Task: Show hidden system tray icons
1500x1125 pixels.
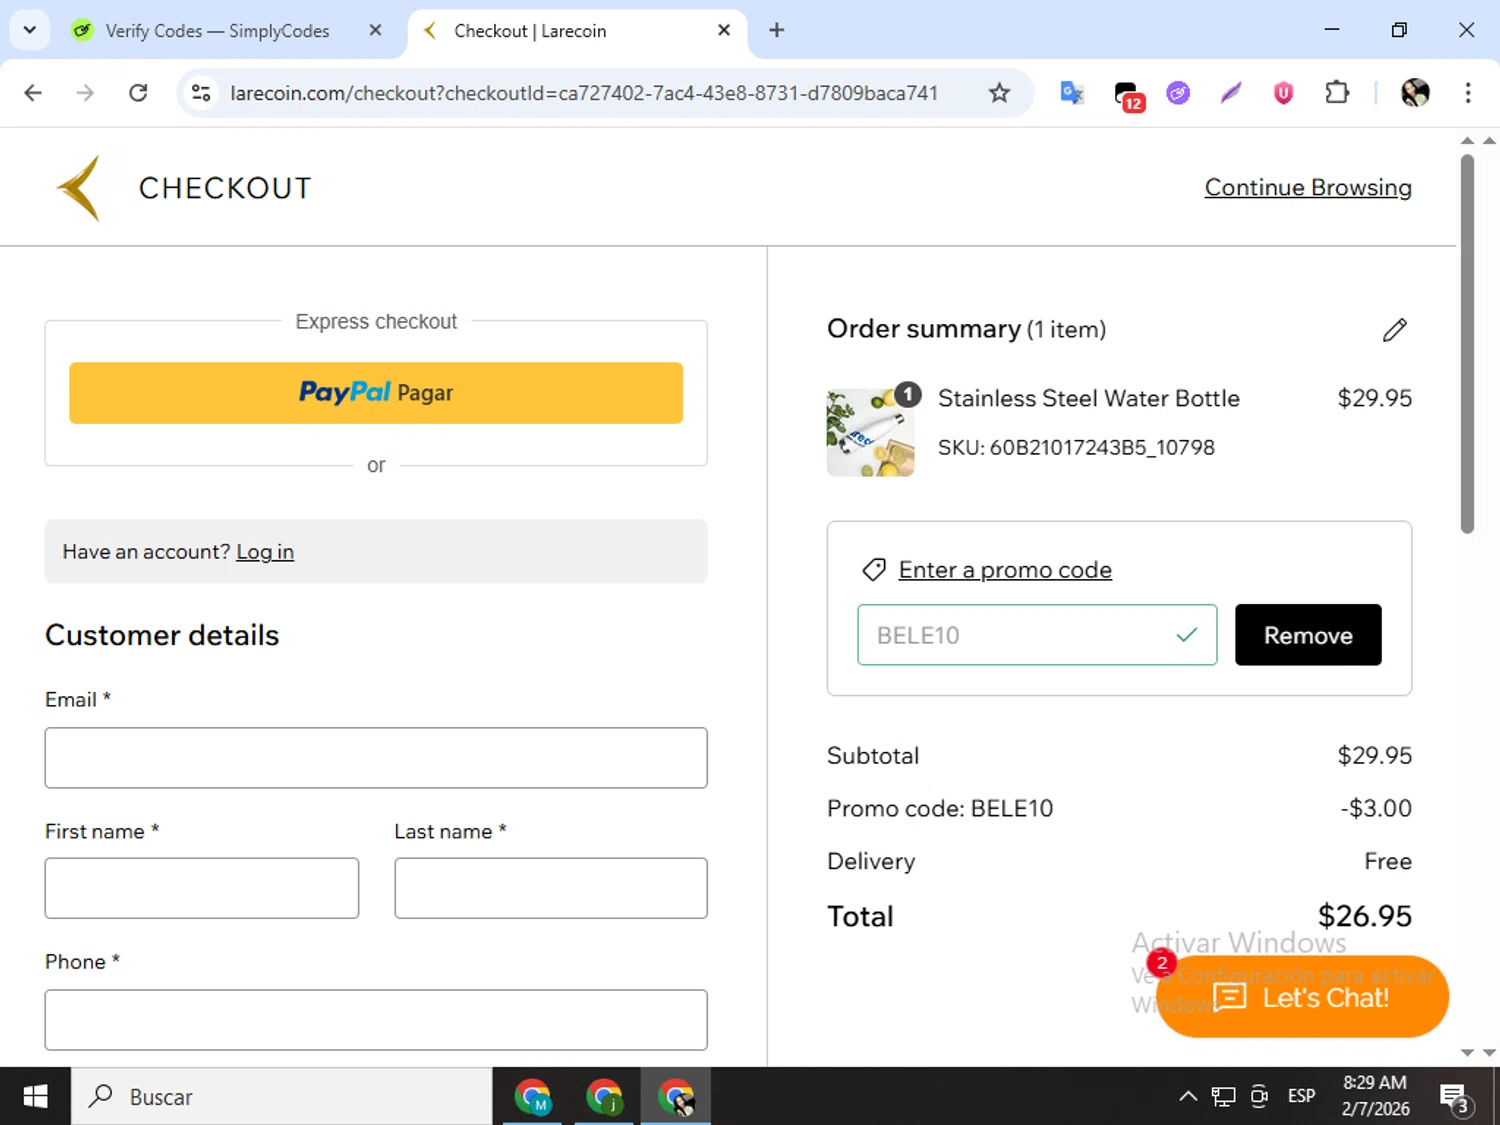Action: [1188, 1096]
